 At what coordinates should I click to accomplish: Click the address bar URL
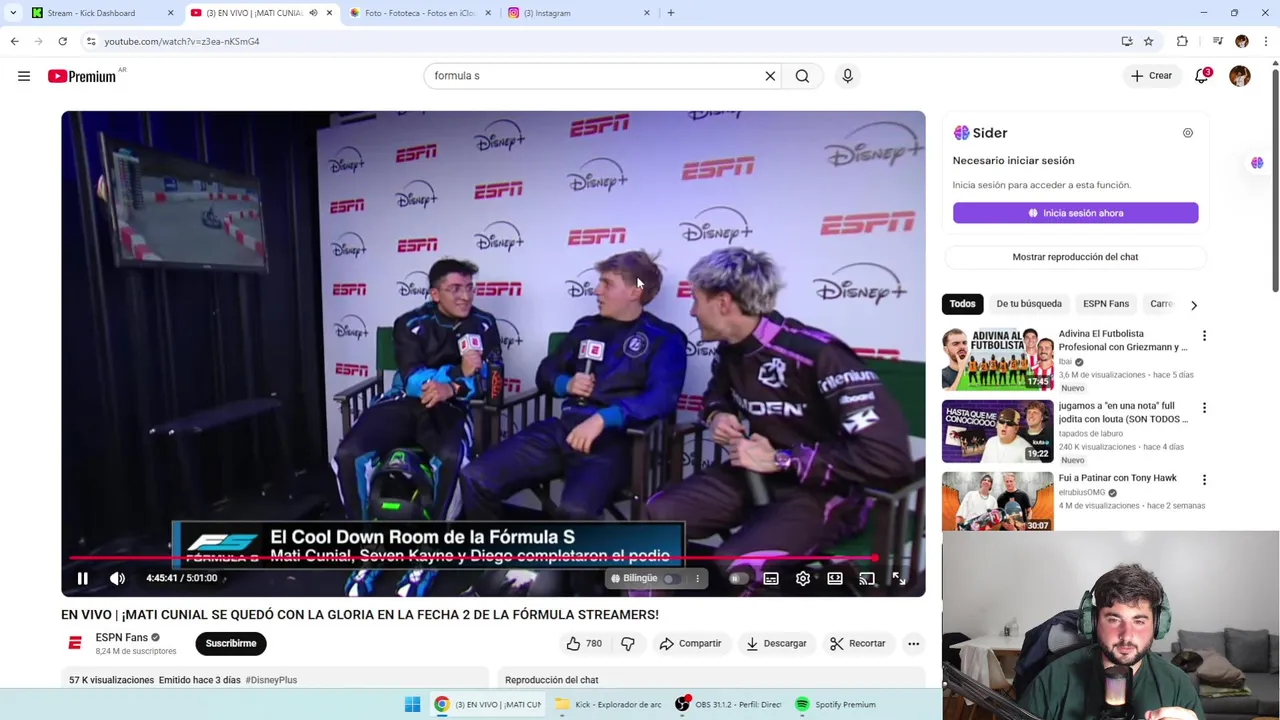point(182,41)
